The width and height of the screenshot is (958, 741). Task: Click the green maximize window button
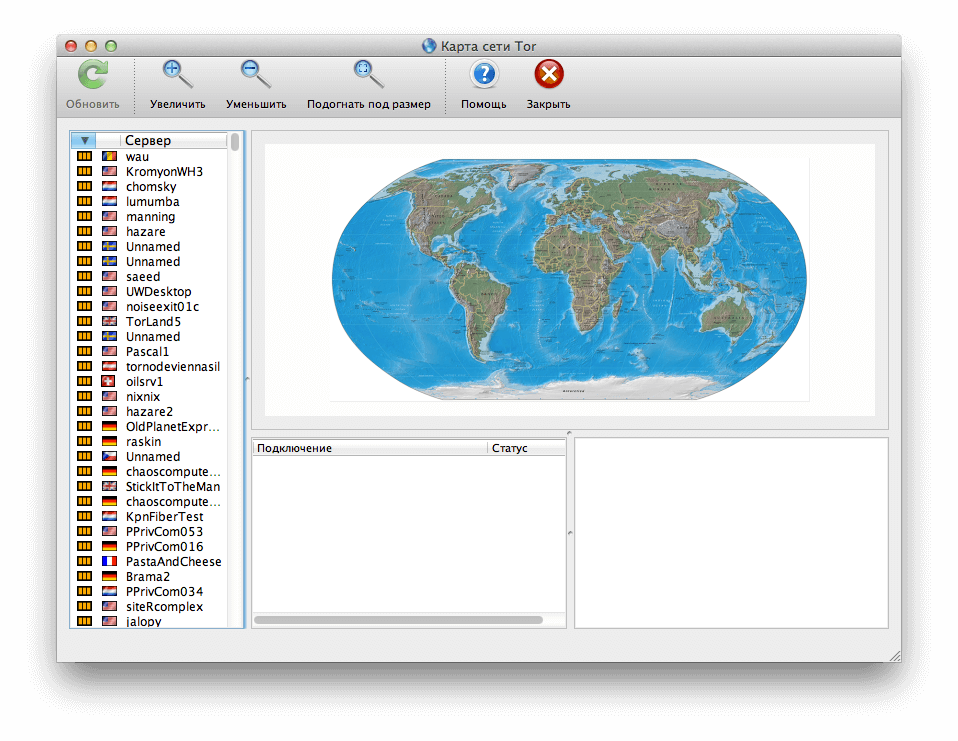111,46
